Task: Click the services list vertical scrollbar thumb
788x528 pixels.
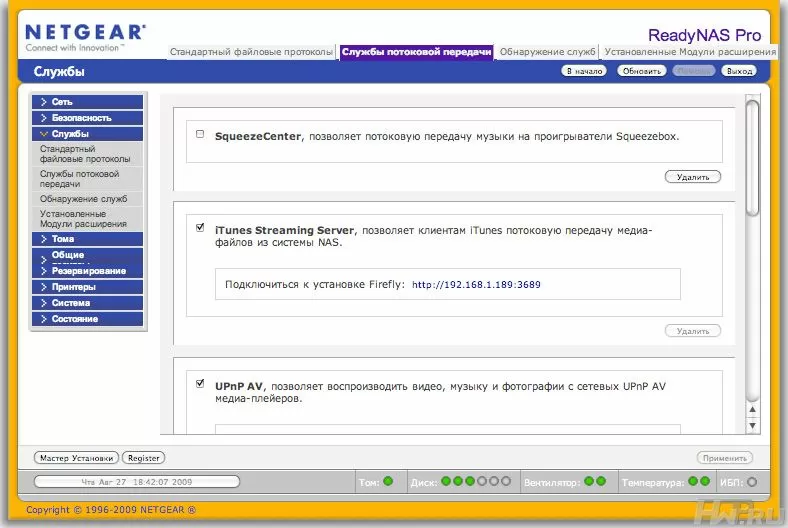Action: [752, 158]
